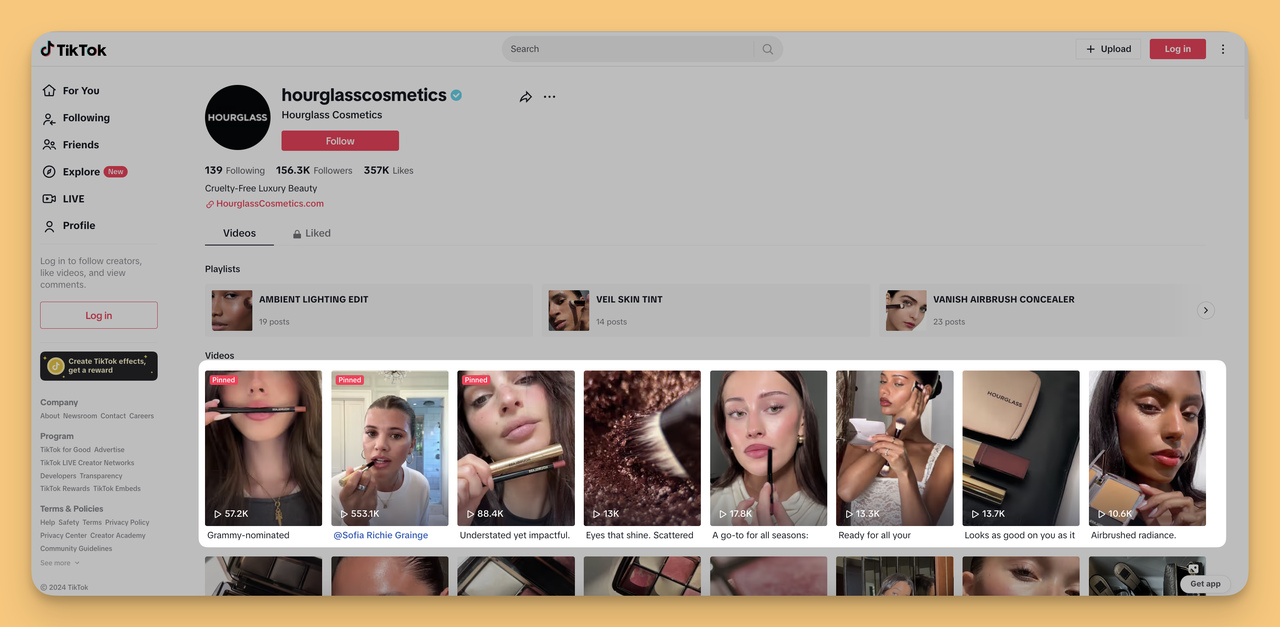Click the 156.3K Followers count
The height and width of the screenshot is (627, 1280).
coord(314,171)
